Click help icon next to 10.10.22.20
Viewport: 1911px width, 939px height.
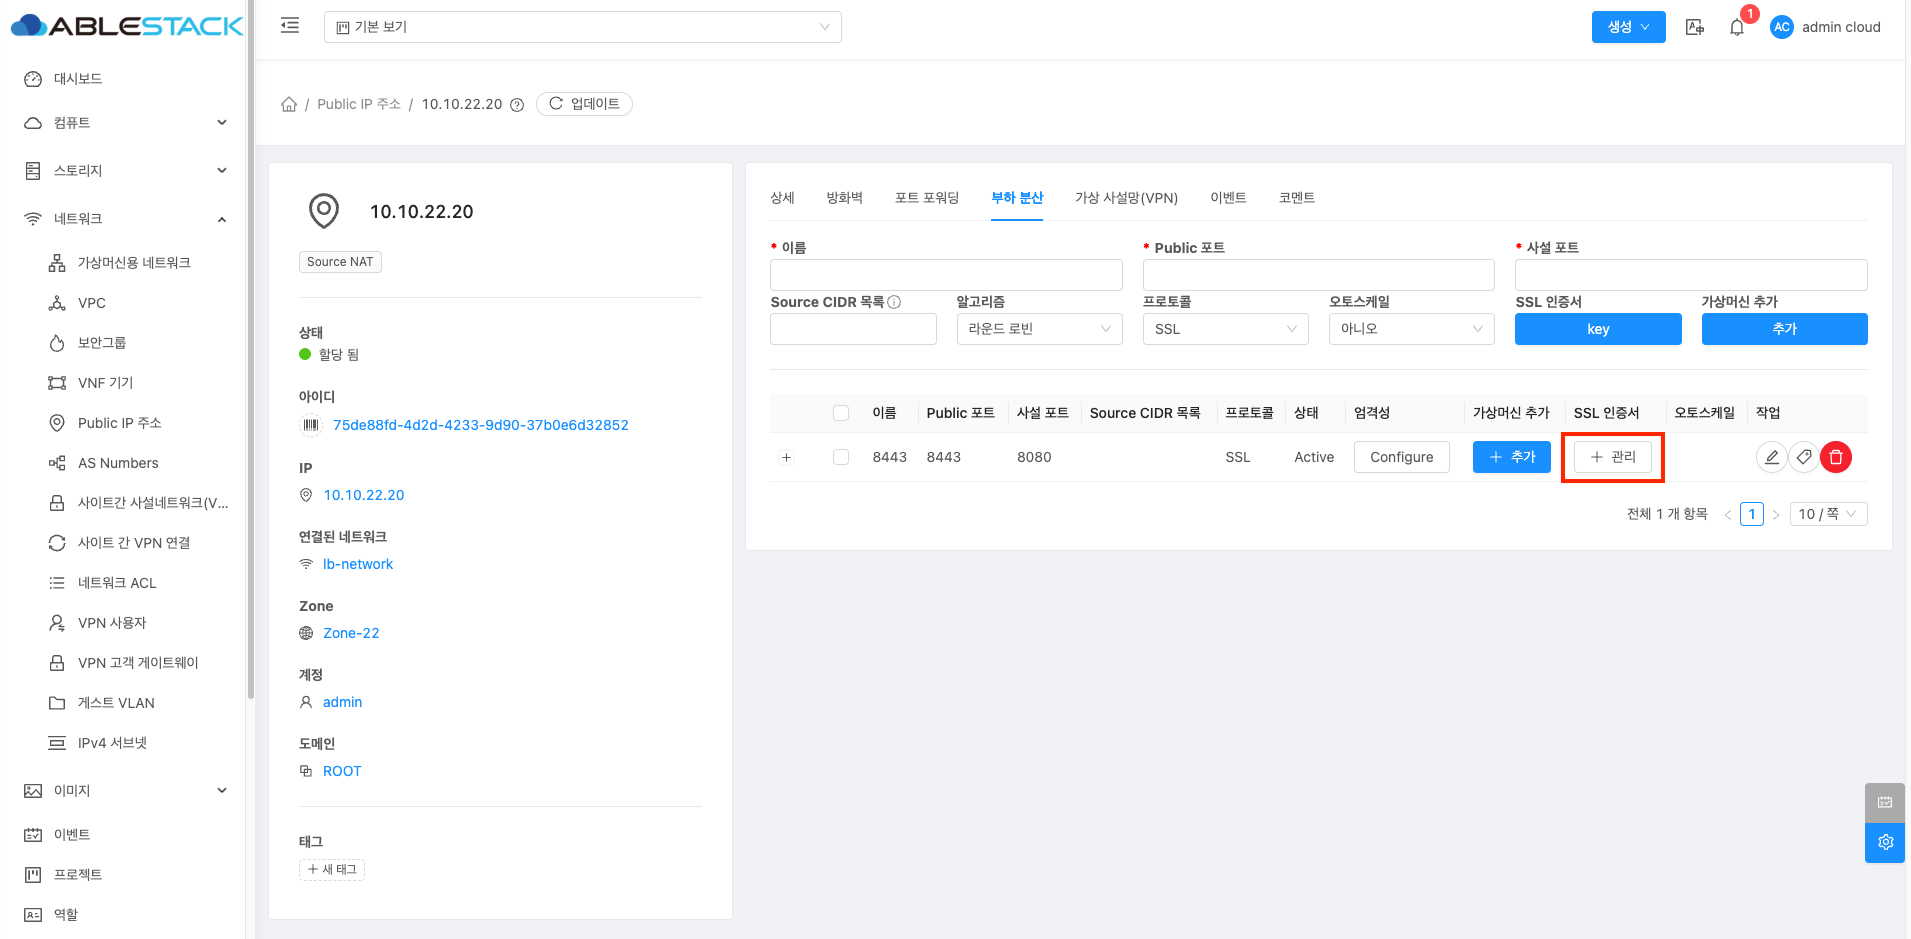517,105
